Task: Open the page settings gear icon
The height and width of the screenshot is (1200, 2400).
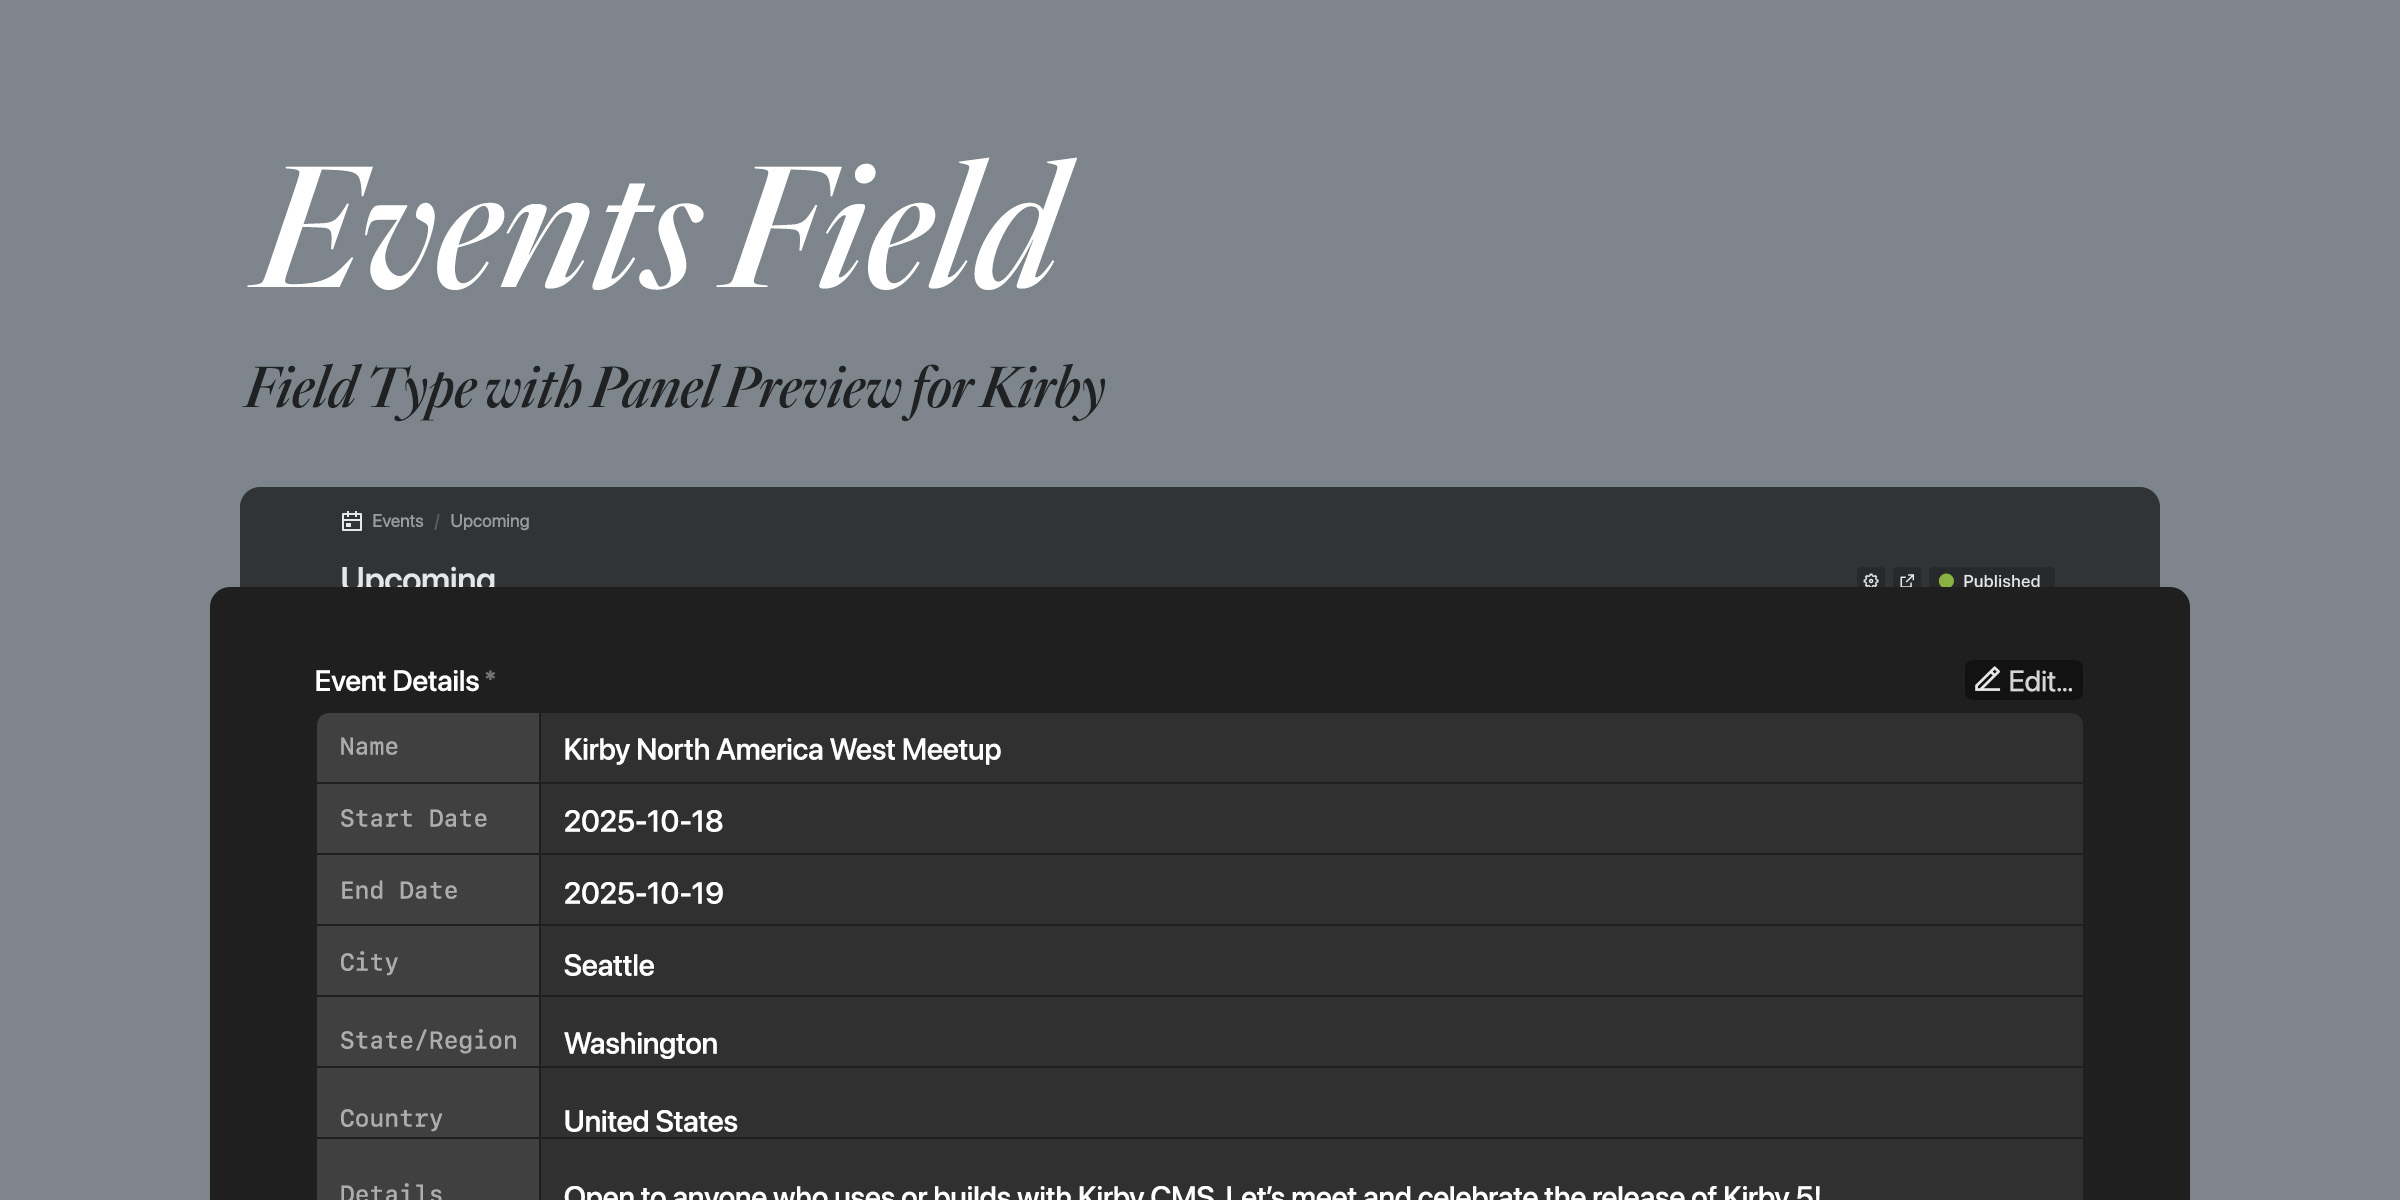Action: point(1870,581)
